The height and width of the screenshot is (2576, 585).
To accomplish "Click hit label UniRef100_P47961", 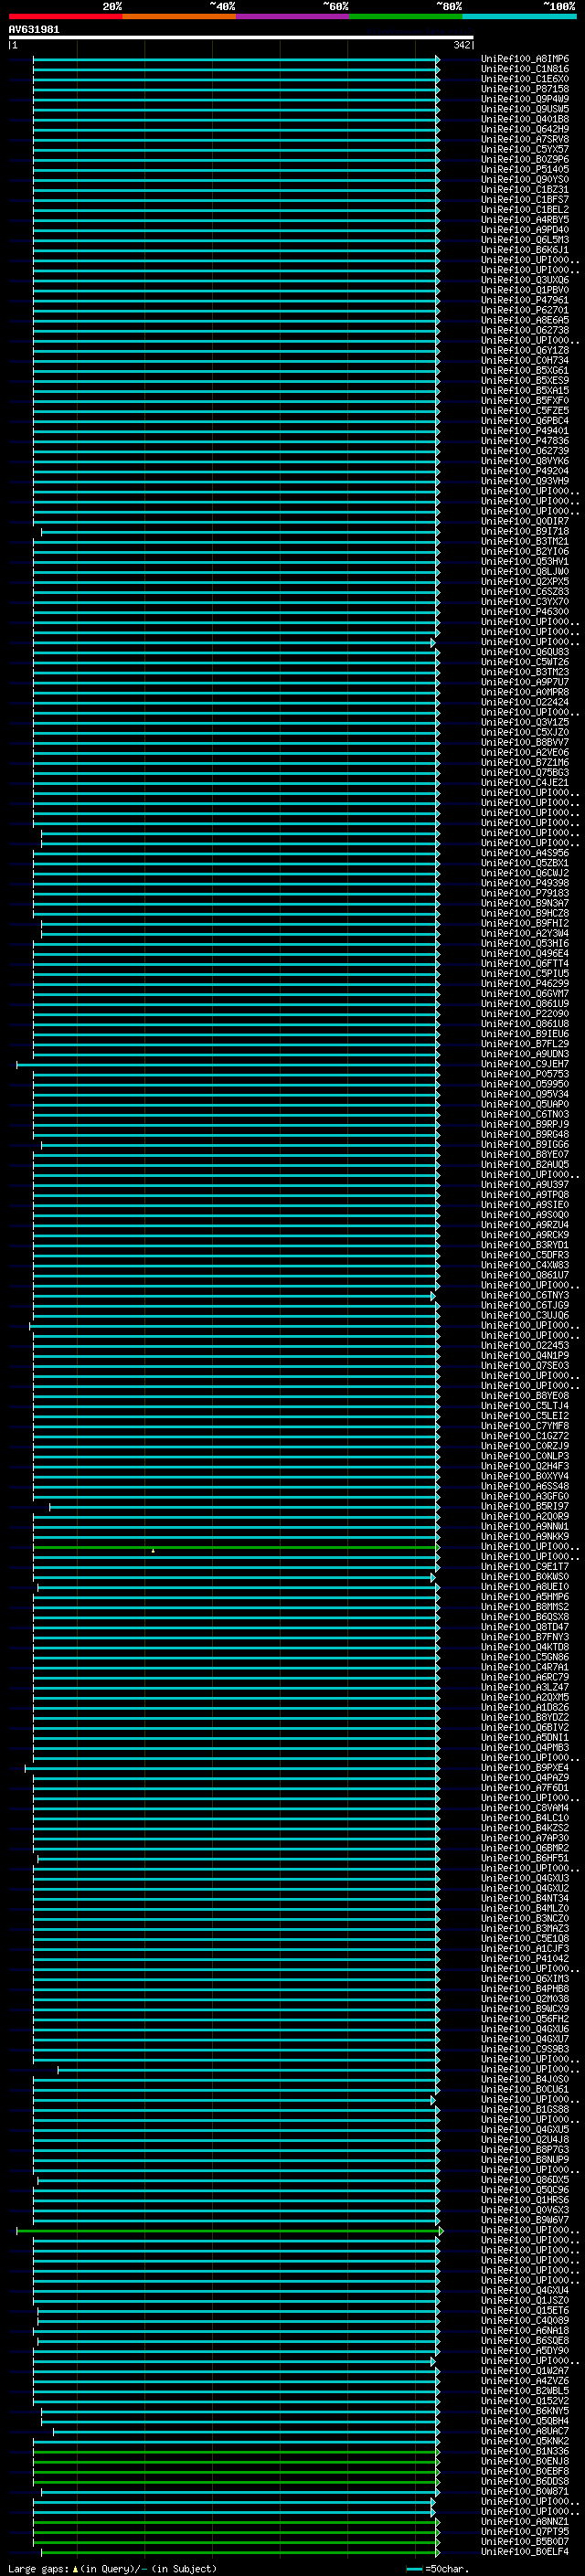I will [525, 300].
